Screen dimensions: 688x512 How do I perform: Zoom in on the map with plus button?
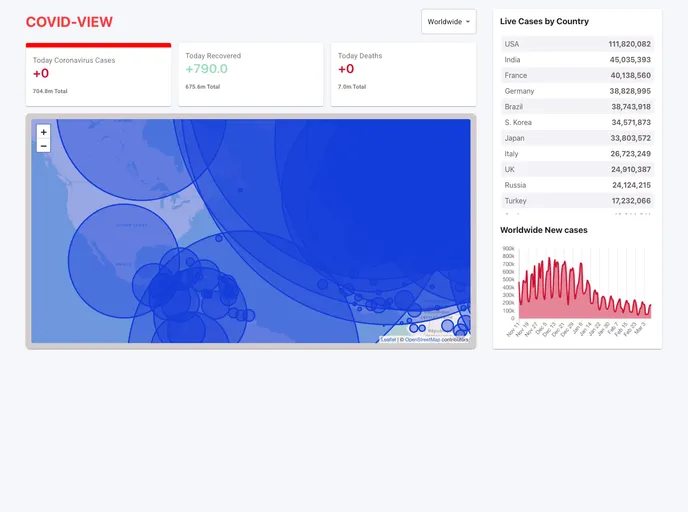[43, 132]
